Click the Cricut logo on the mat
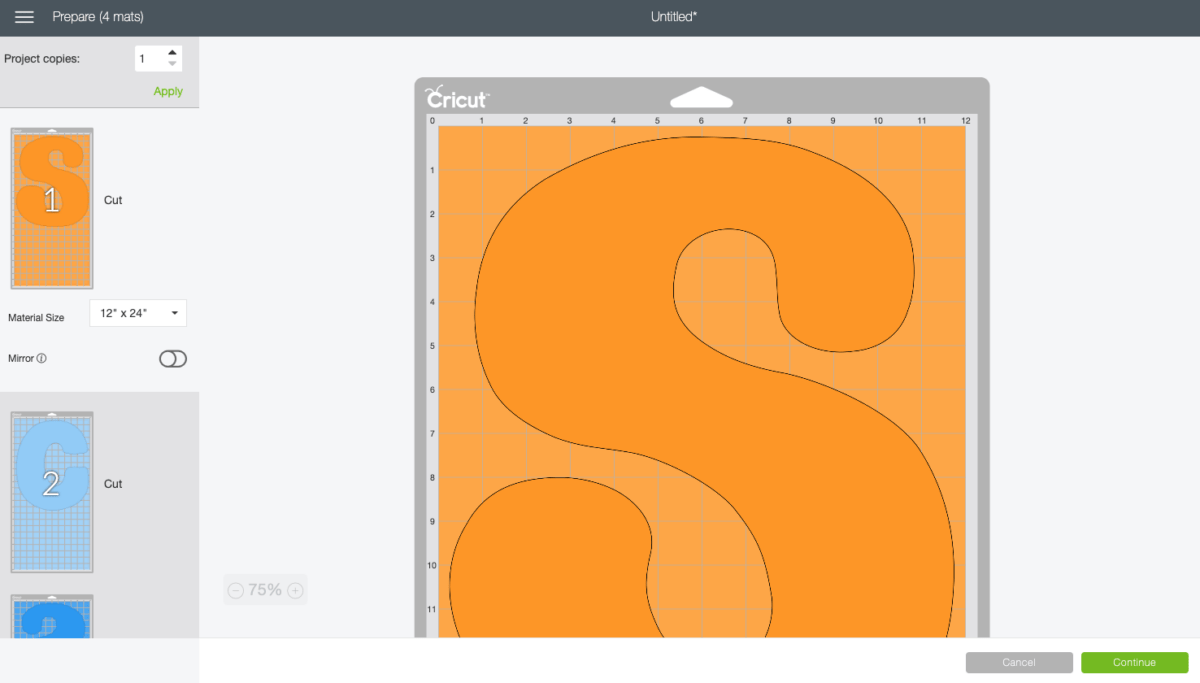1200x683 pixels. [x=456, y=98]
